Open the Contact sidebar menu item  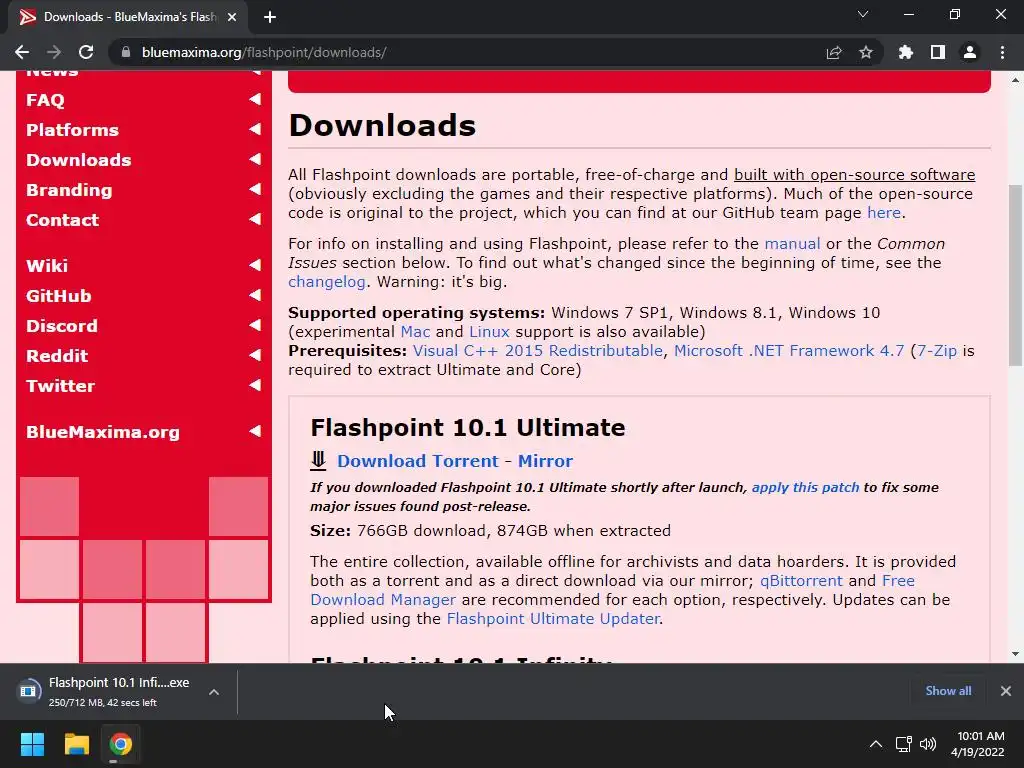tap(62, 220)
